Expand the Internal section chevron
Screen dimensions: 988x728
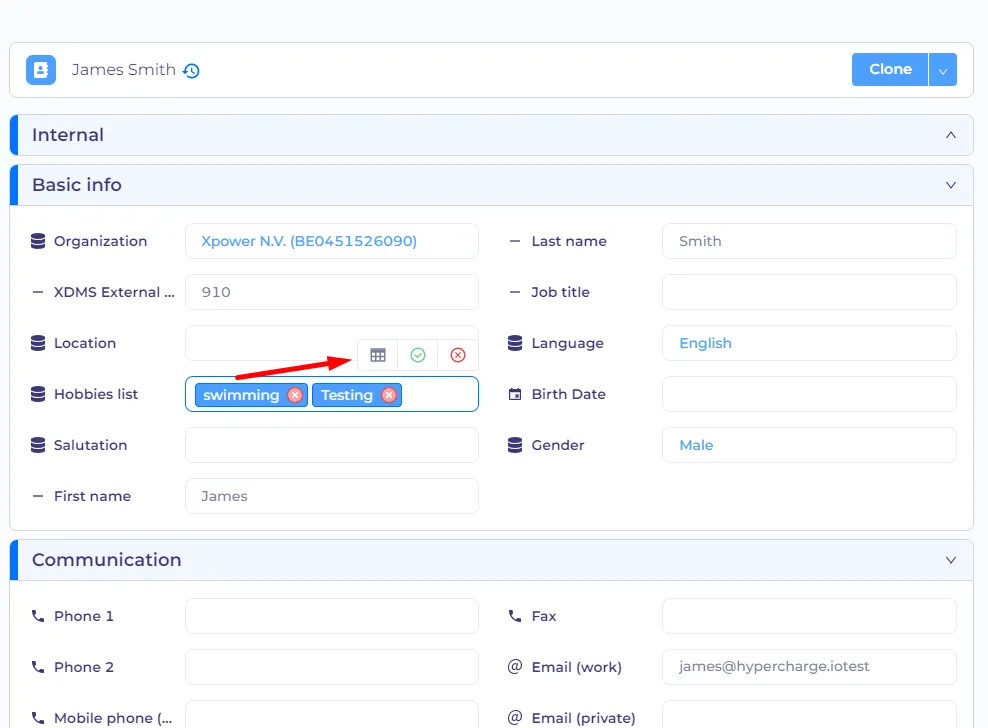951,135
